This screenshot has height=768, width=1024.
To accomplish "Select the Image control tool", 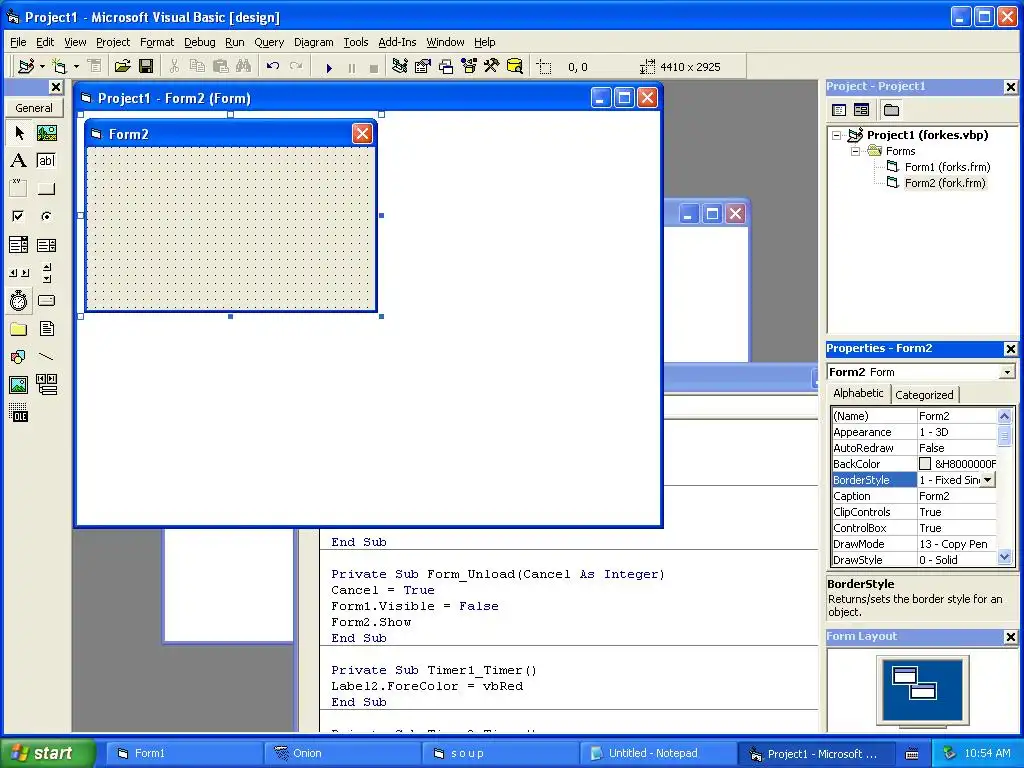I will [x=19, y=385].
